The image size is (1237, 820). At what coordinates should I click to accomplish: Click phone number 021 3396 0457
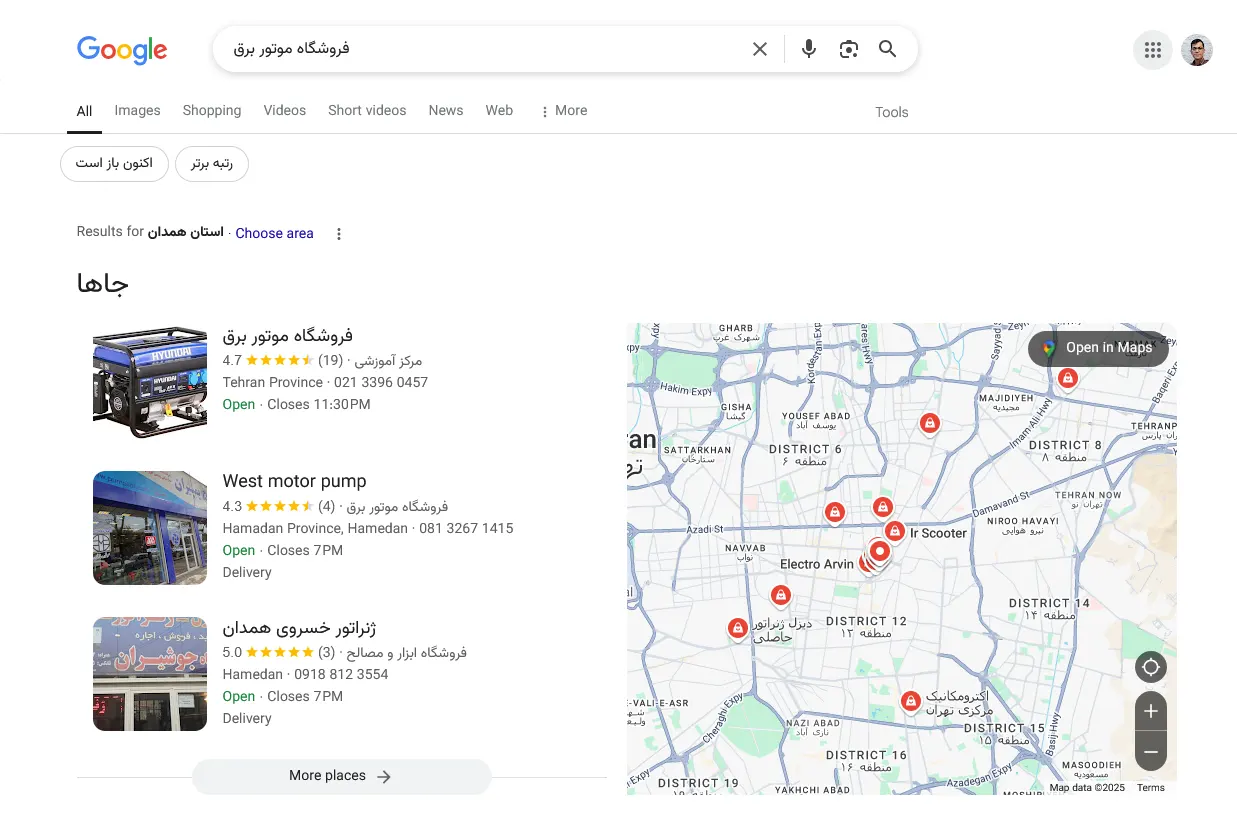click(381, 382)
